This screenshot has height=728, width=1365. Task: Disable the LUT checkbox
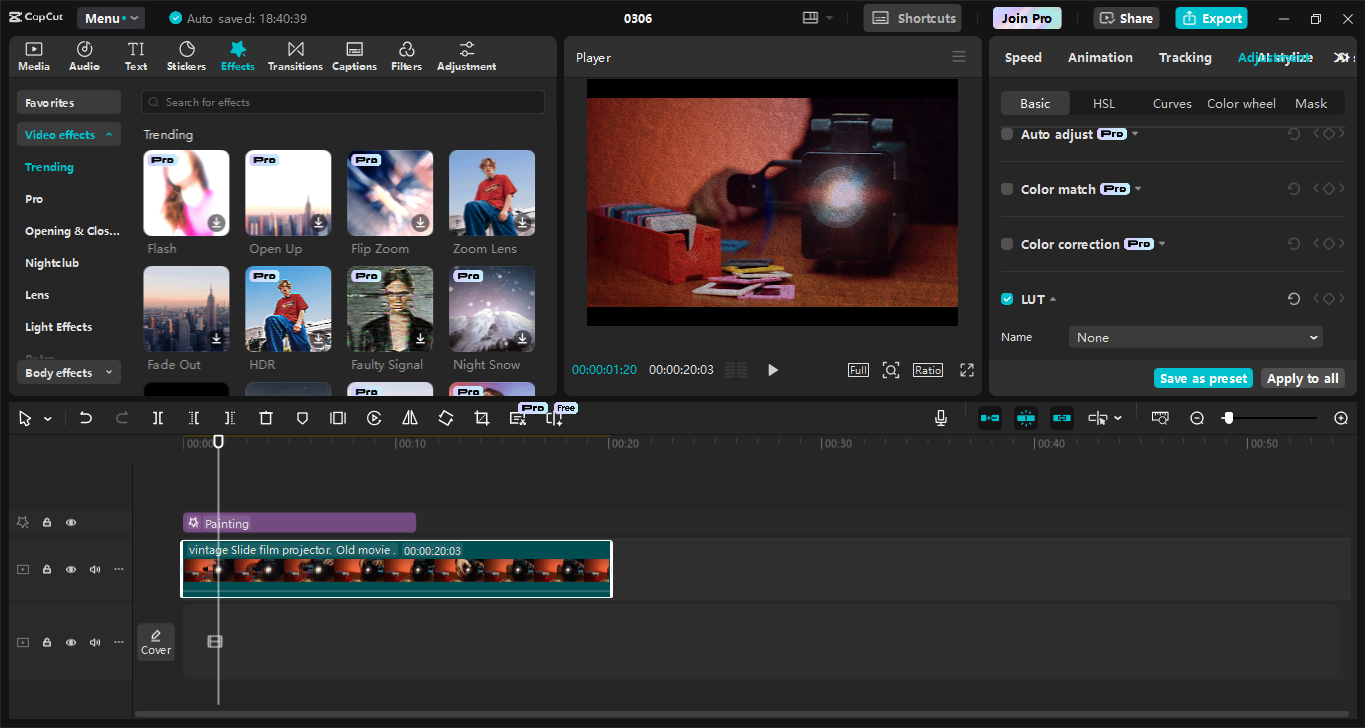(x=1006, y=298)
